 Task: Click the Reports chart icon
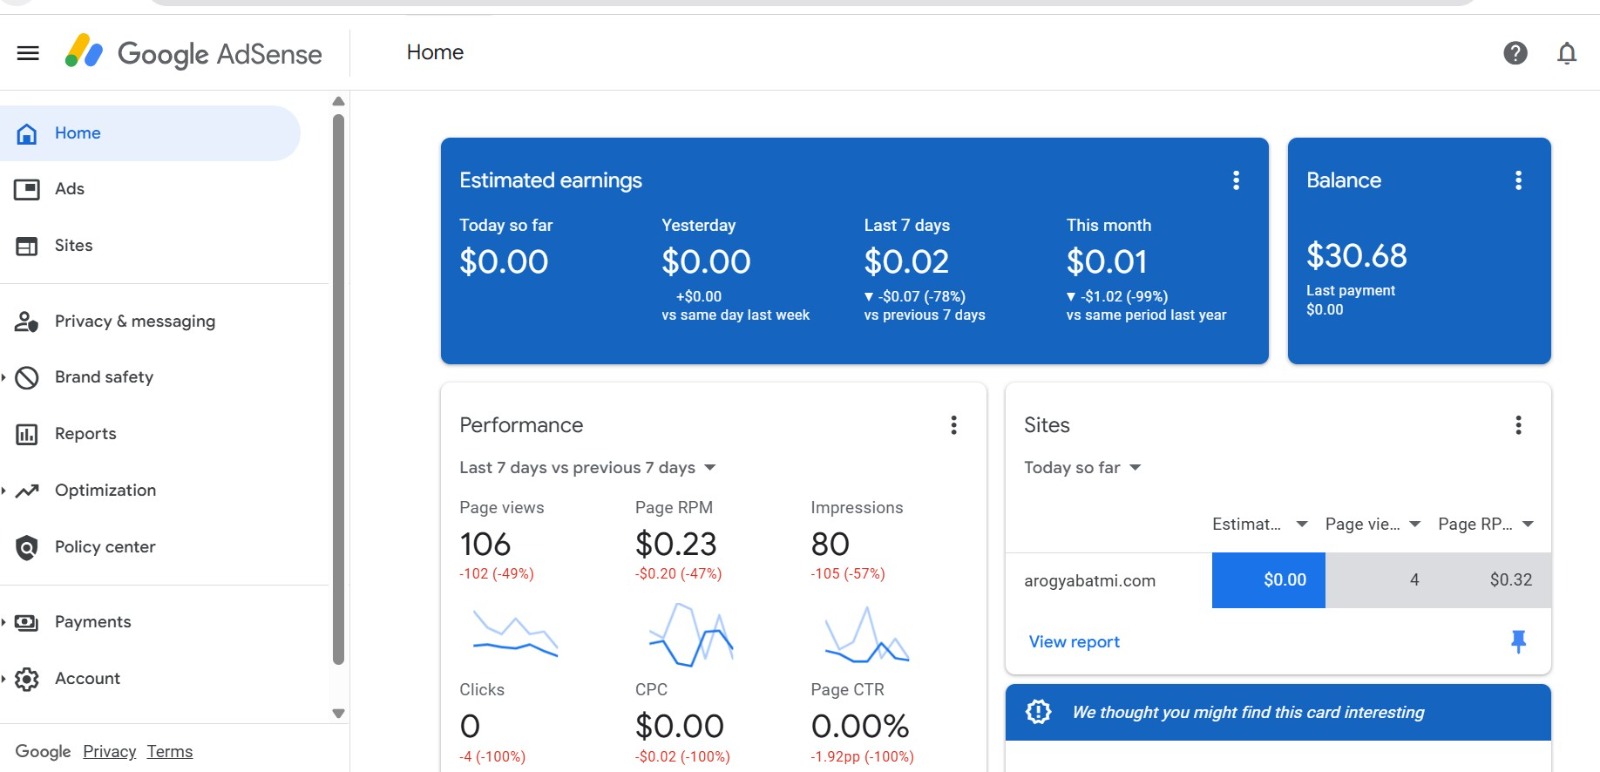[x=27, y=434]
